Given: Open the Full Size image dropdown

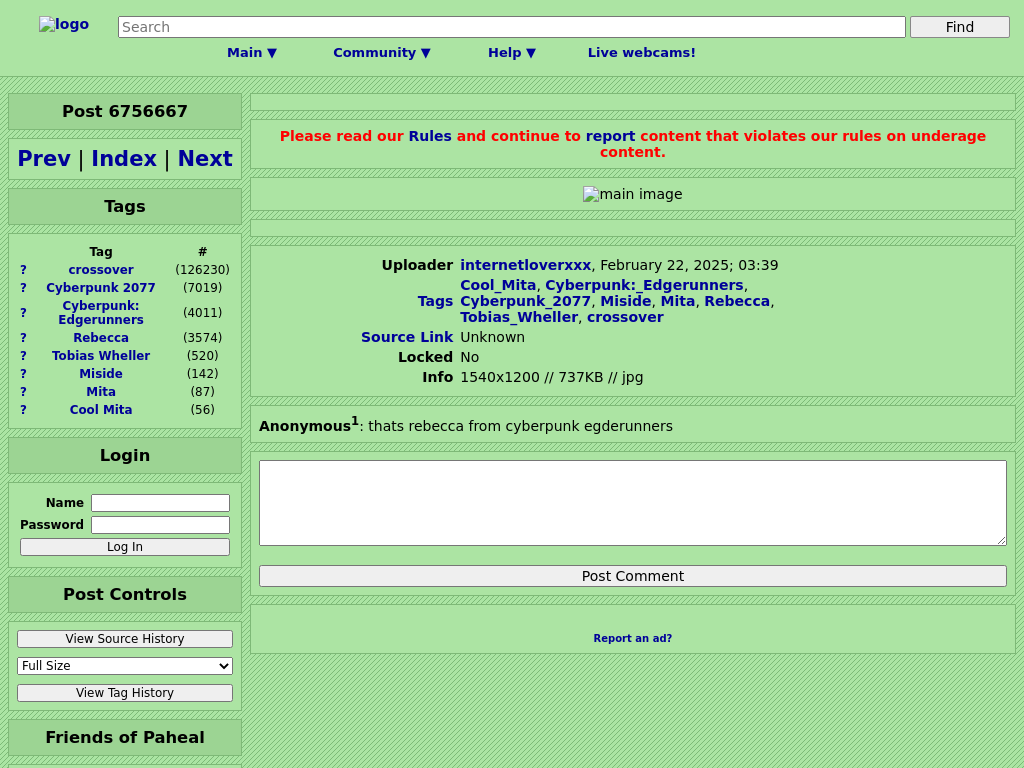Looking at the screenshot, I should [x=125, y=666].
